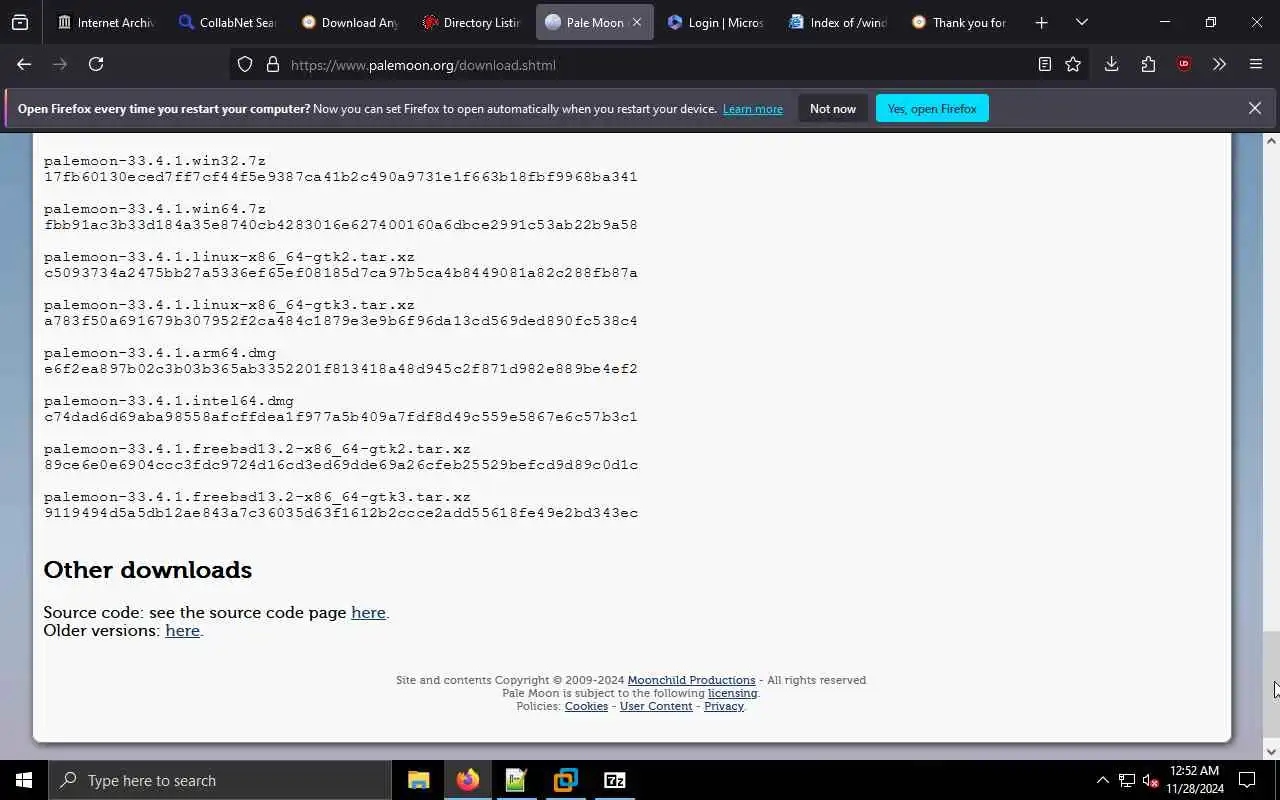Toggle reader view icon

coord(1044,64)
